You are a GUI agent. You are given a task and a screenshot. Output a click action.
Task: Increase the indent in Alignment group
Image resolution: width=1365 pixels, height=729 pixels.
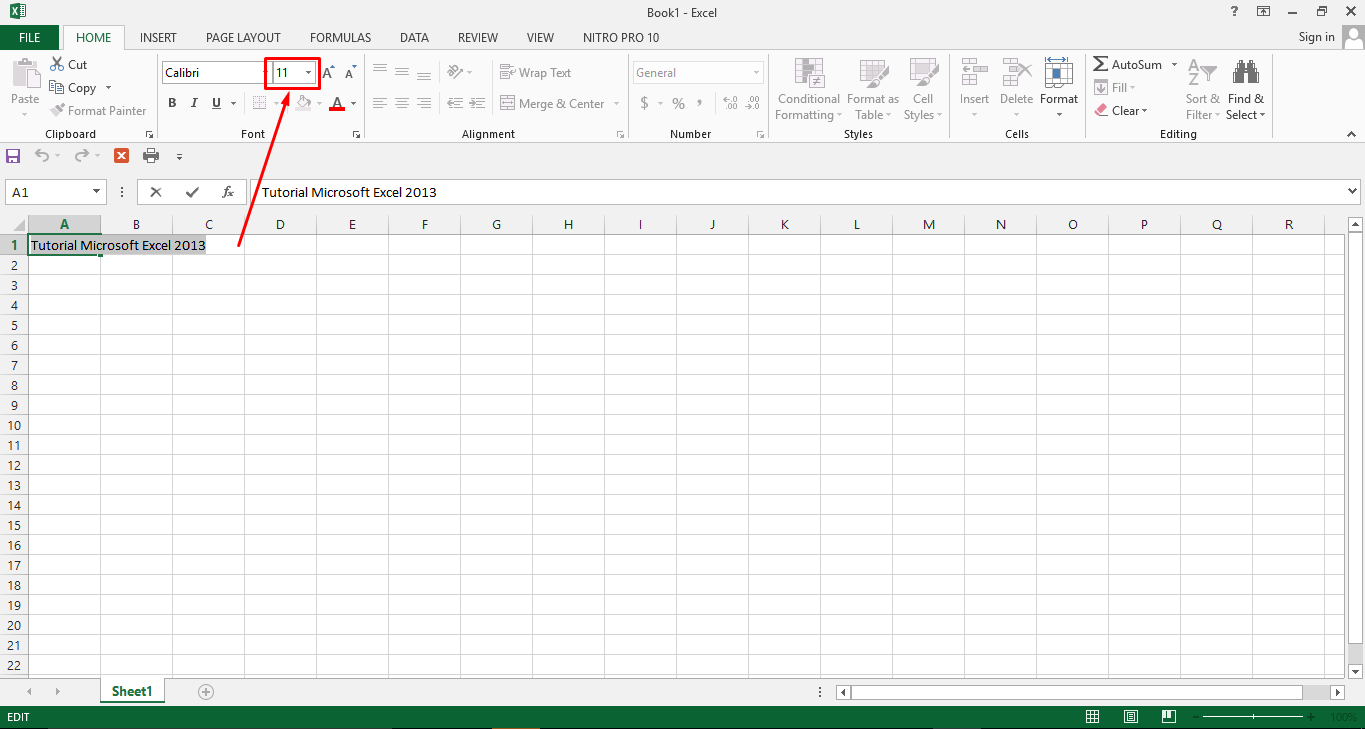coord(478,103)
